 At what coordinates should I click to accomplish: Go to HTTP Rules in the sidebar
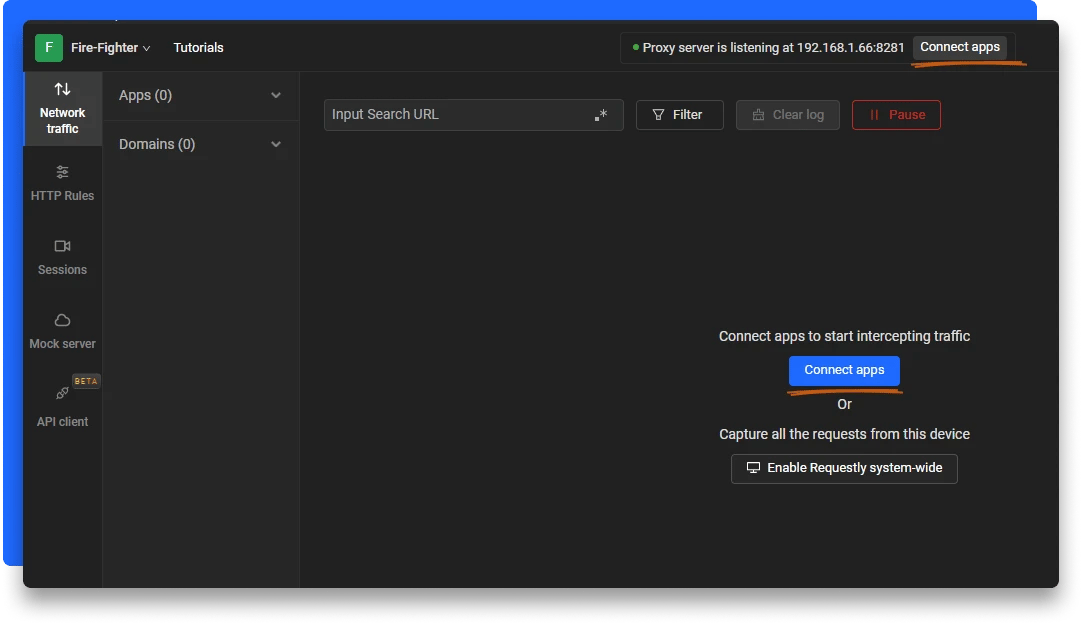tap(62, 183)
